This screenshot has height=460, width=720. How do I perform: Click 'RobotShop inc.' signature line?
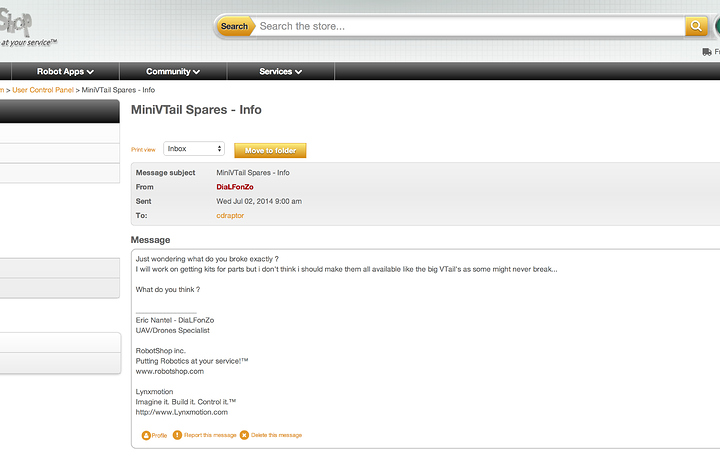pos(160,350)
